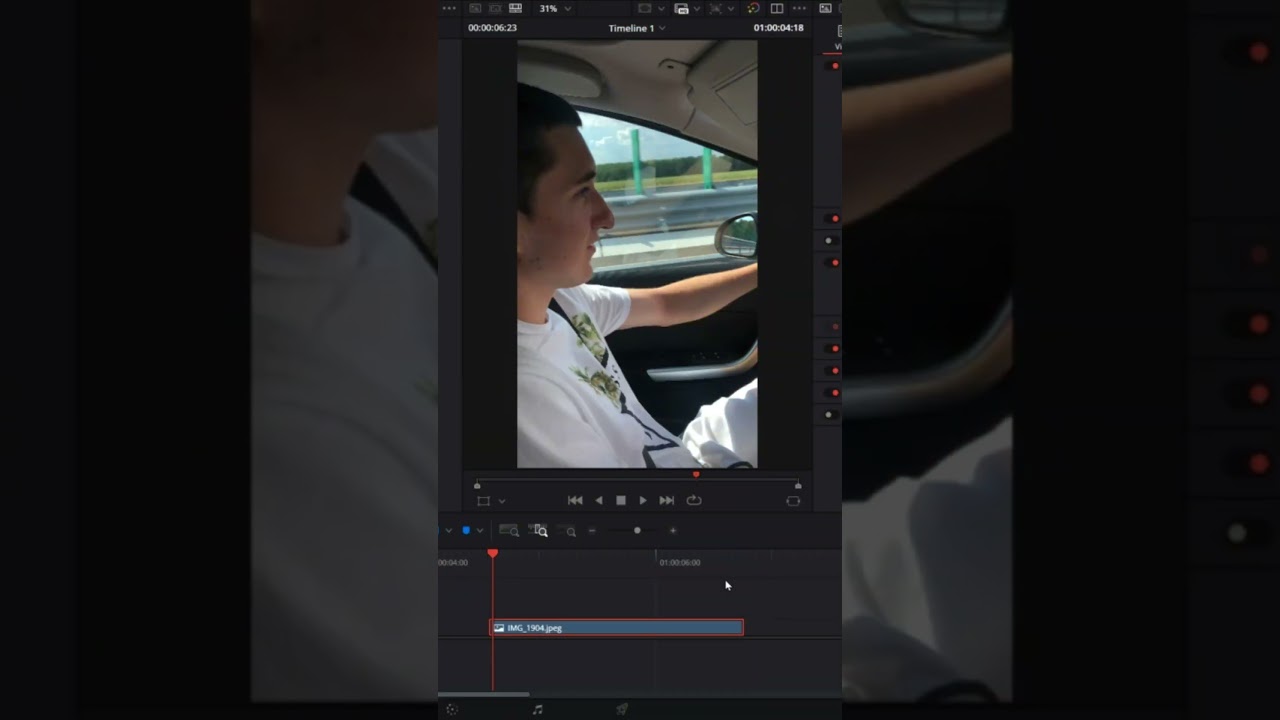Viewport: 1280px width, 720px height.
Task: Select the Transform overlay tool under the viewer
Action: click(484, 501)
